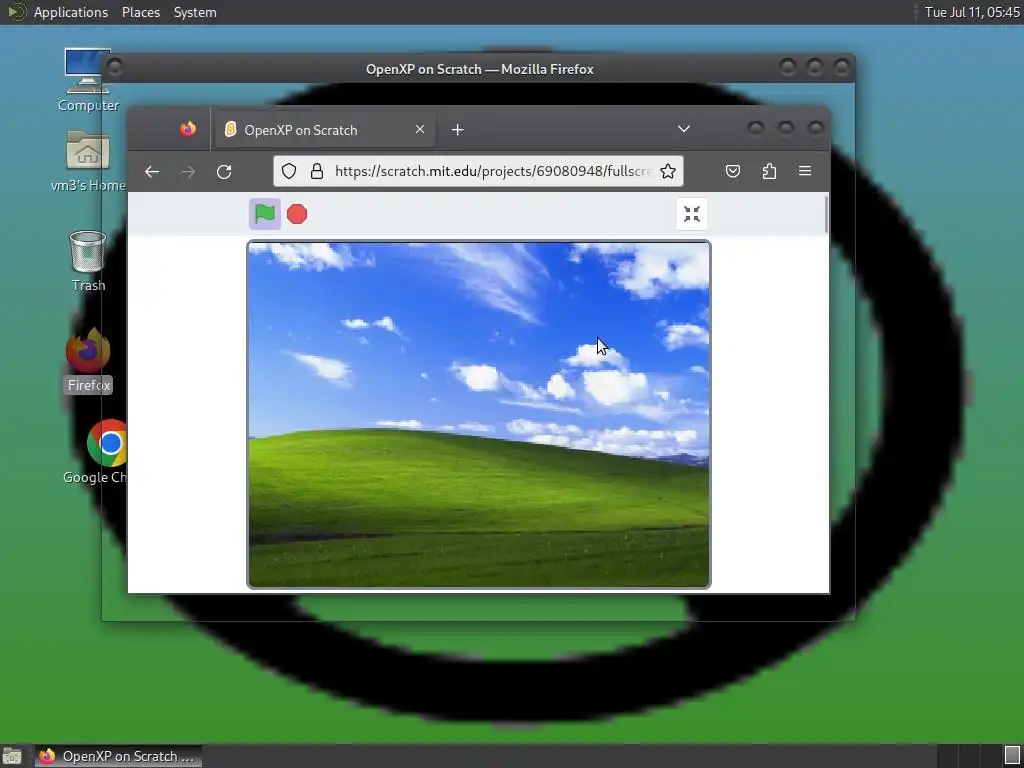The width and height of the screenshot is (1024, 768).
Task: Click the clock showing Tue Jul 11
Action: tap(972, 12)
